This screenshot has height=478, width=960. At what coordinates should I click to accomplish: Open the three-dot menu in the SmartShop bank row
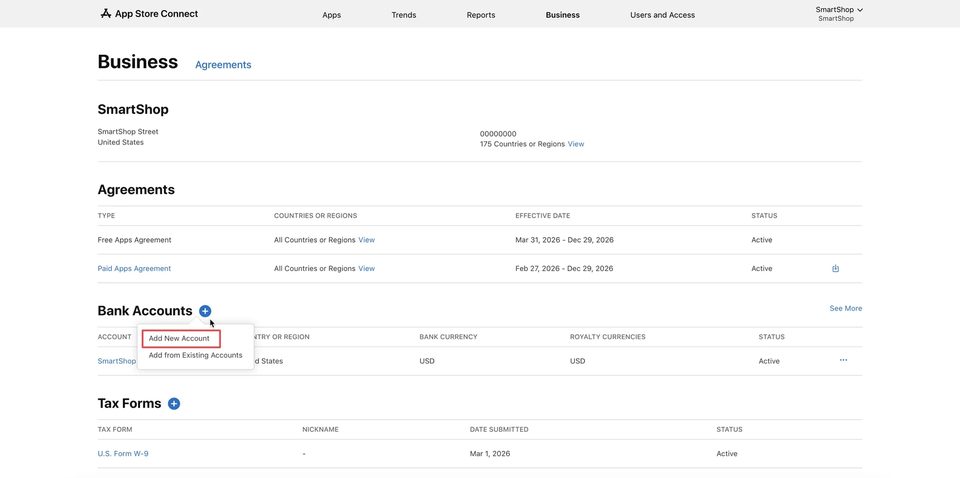[843, 360]
